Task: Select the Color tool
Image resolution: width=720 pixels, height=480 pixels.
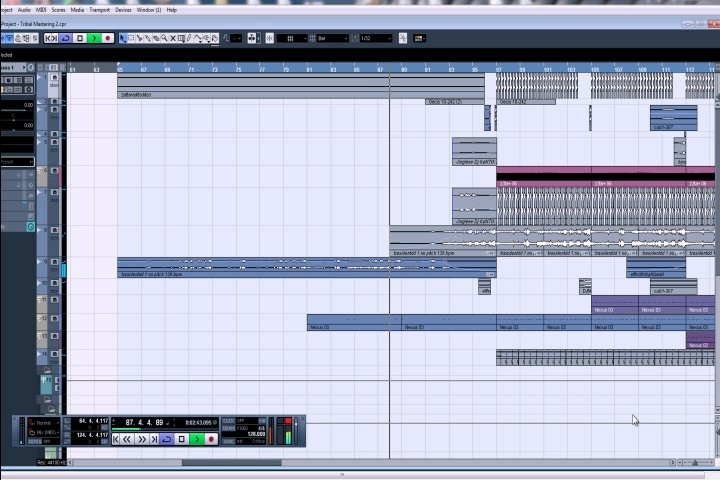Action: (215, 39)
